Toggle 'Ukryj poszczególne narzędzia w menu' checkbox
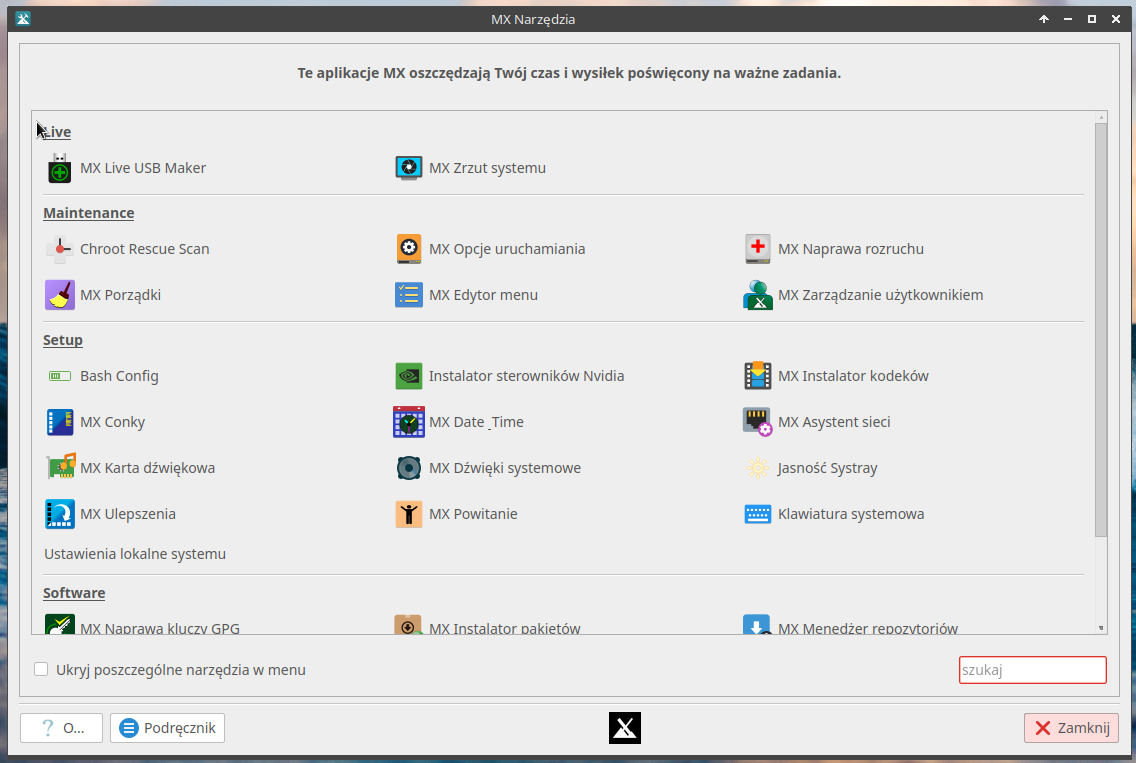 (41, 670)
